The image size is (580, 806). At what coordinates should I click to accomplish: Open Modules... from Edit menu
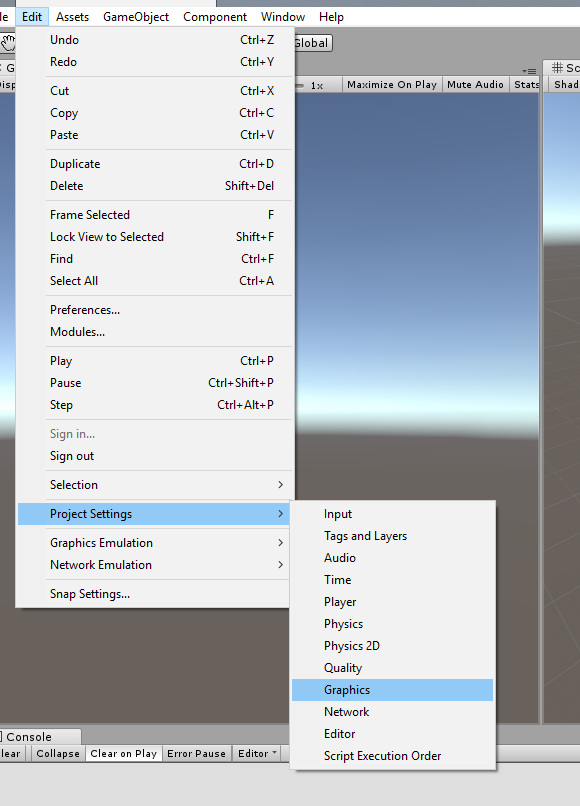(x=155, y=332)
